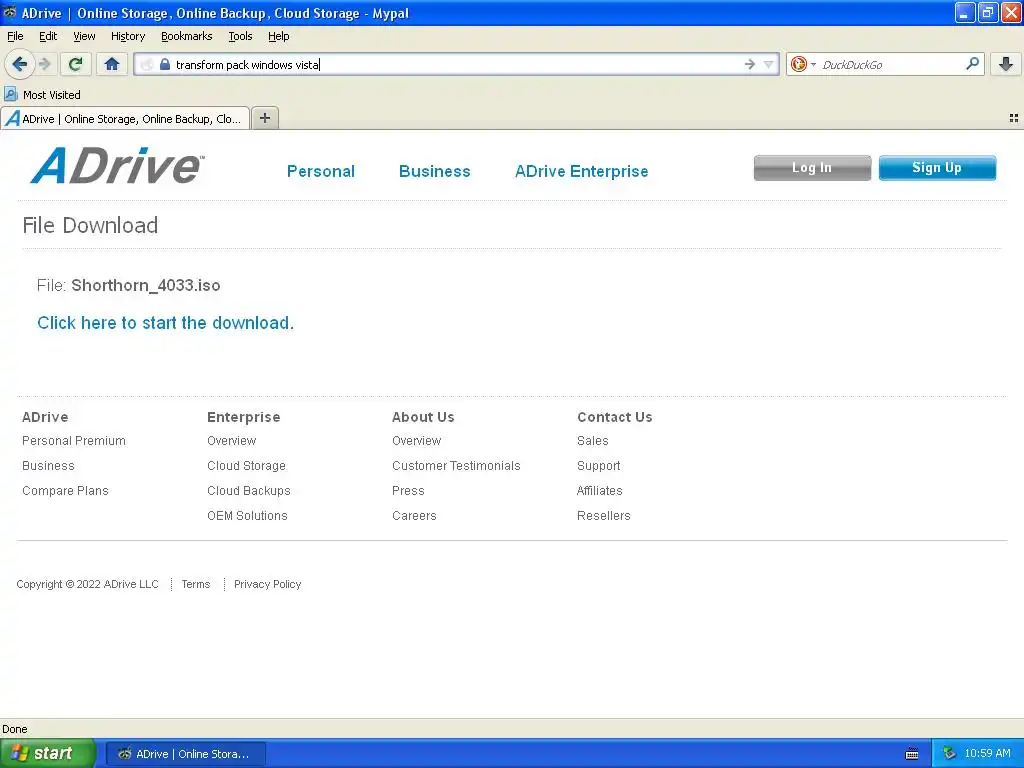Viewport: 1024px width, 768px height.
Task: Open the Help menu
Action: 278,36
